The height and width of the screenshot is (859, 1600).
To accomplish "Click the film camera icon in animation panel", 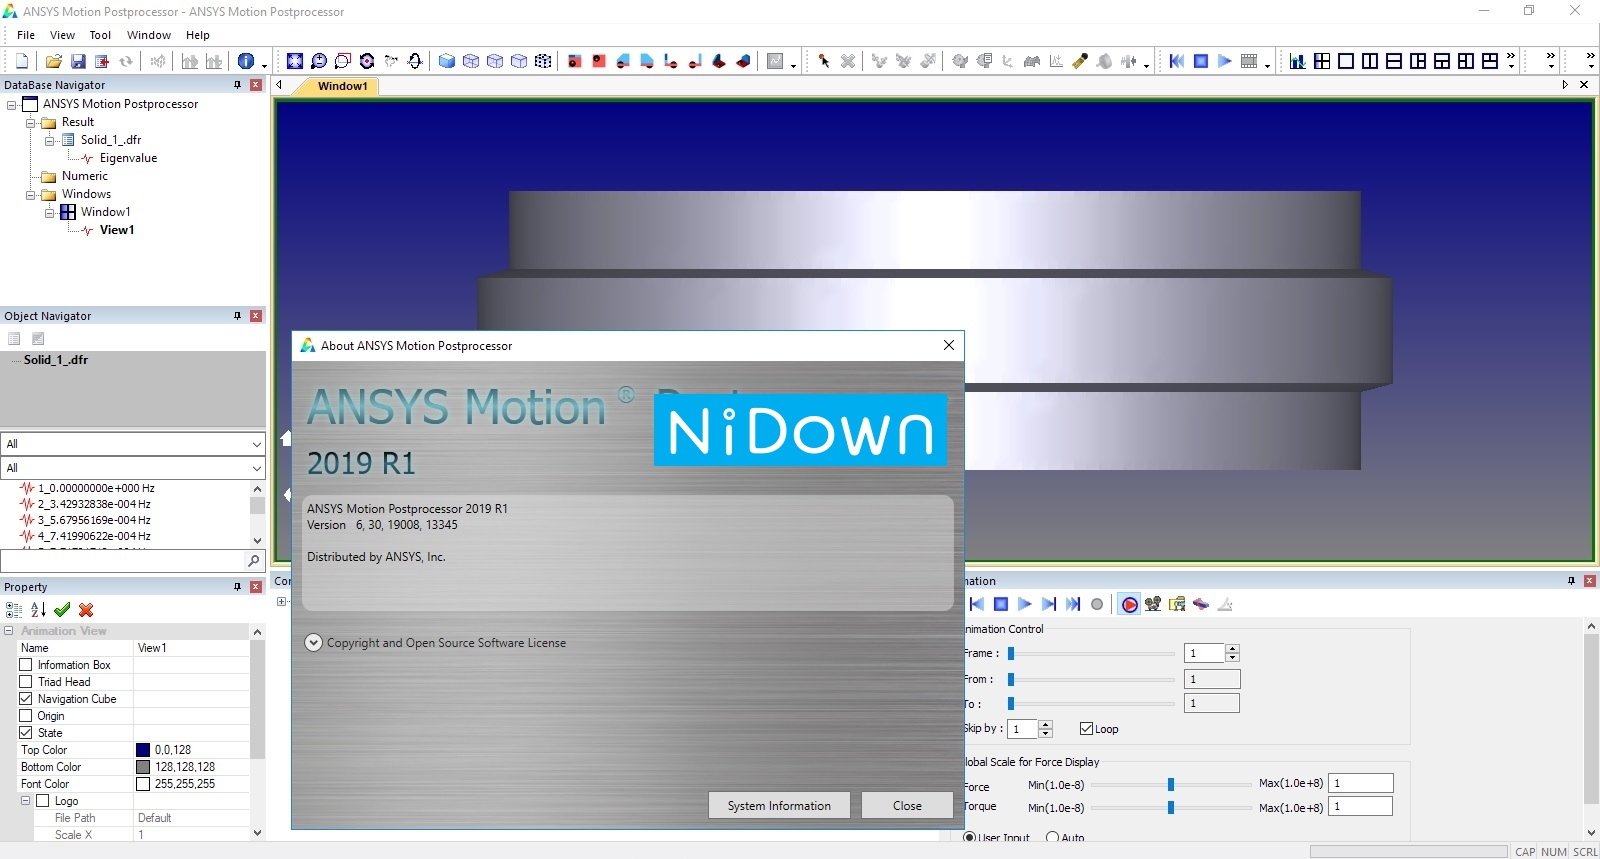I will click(x=1153, y=604).
